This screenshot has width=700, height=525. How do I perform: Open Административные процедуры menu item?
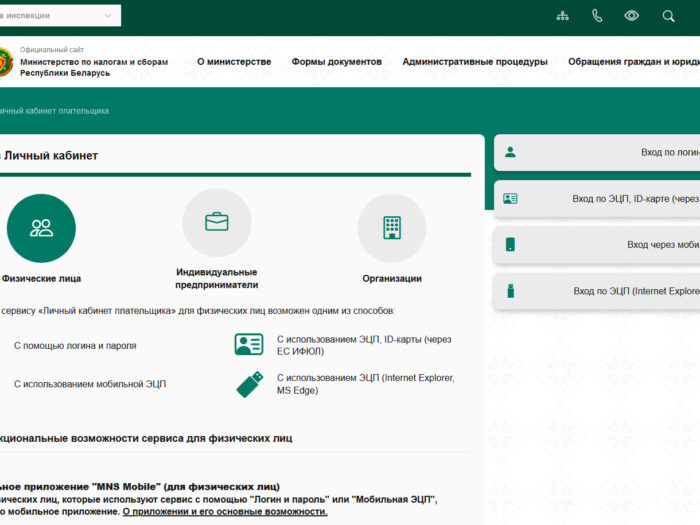(x=475, y=62)
